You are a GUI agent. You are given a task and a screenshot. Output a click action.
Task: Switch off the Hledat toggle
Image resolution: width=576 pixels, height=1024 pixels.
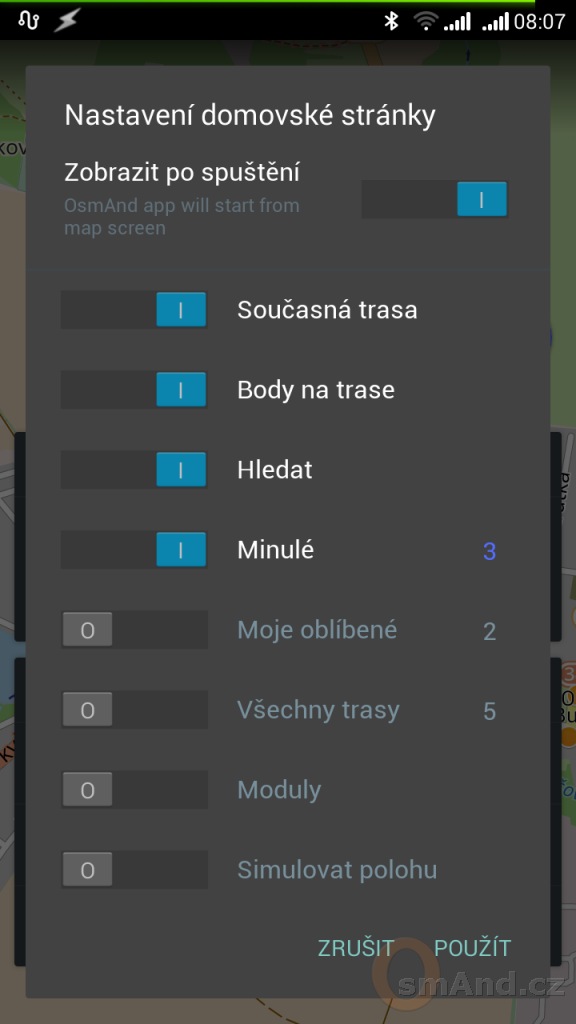tap(134, 470)
